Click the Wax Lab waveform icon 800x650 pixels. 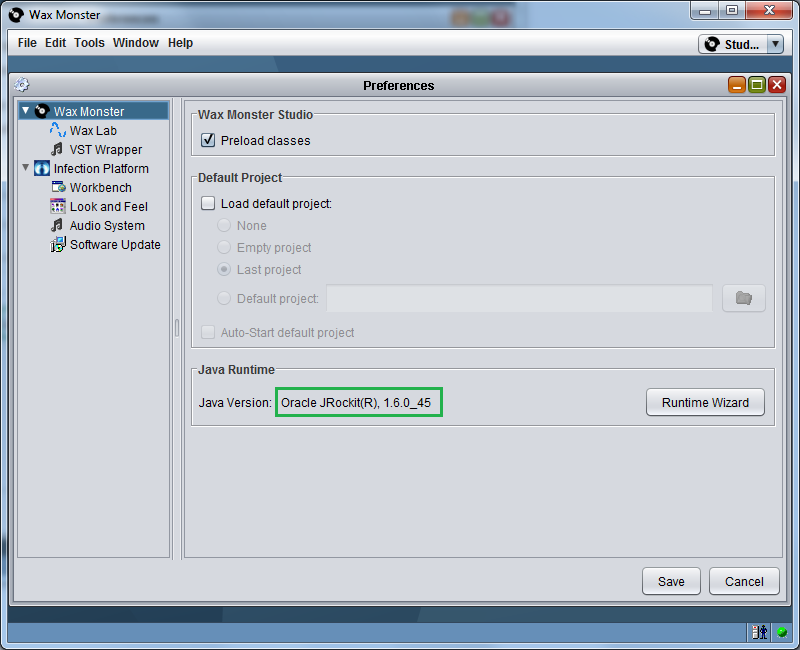click(57, 130)
